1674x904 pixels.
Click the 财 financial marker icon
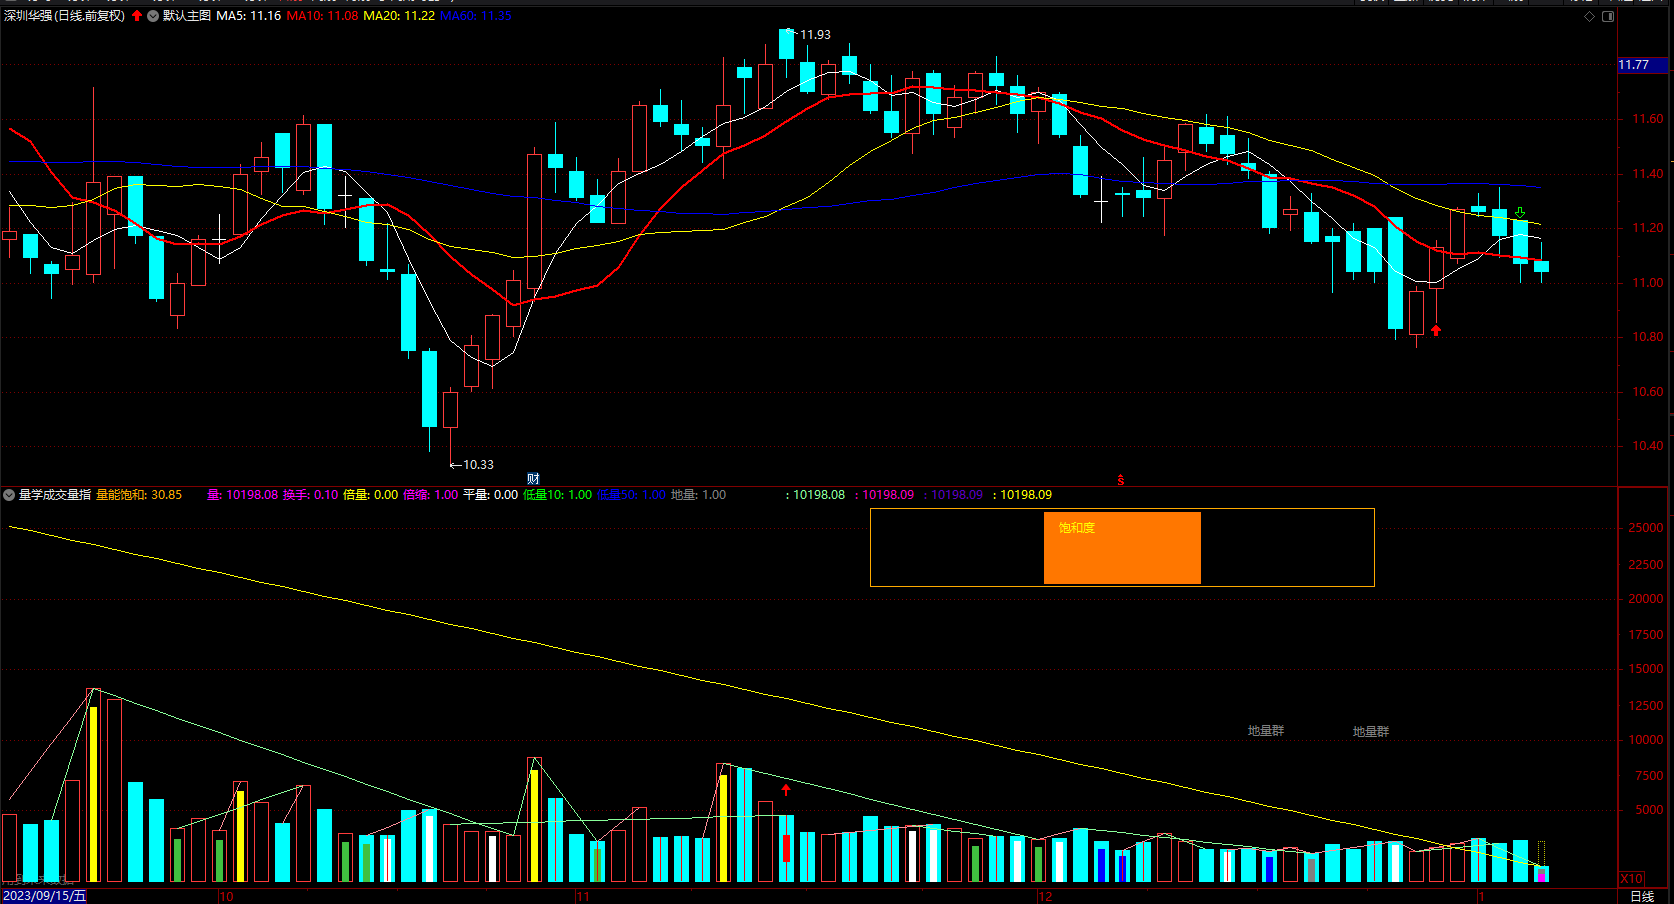tap(533, 479)
